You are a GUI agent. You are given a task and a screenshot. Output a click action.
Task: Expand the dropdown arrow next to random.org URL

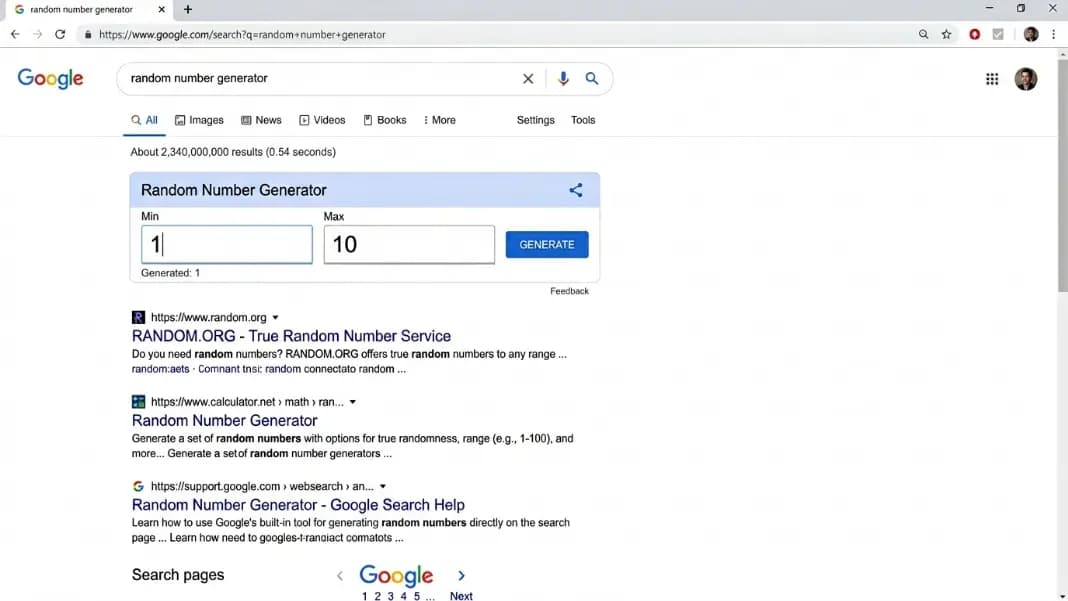tap(275, 318)
